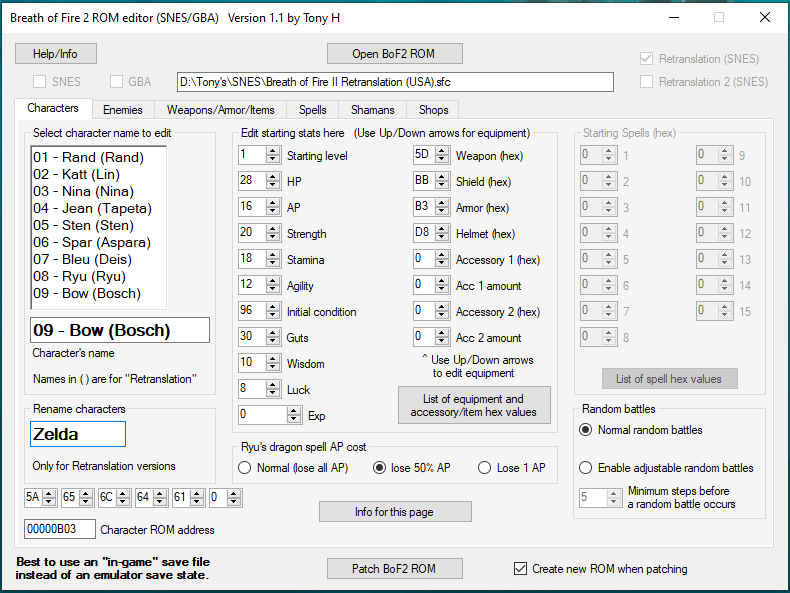790x593 pixels.
Task: Click up arrow for Weapon (hex)
Action: tap(442, 151)
